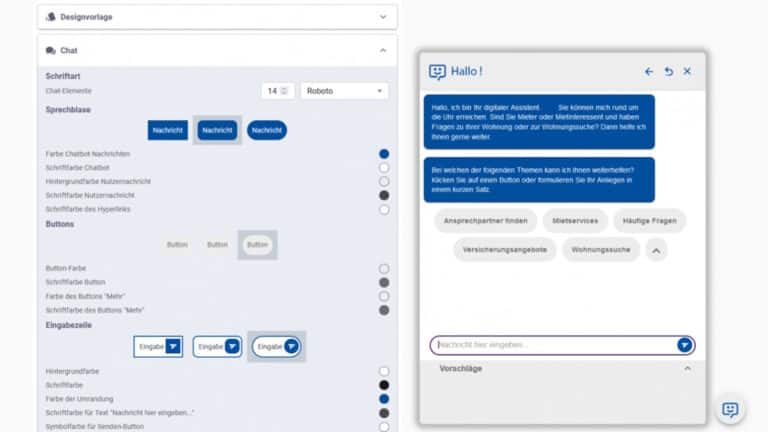Click the Versicherungsangebote chat button
768x432 pixels.
(504, 250)
